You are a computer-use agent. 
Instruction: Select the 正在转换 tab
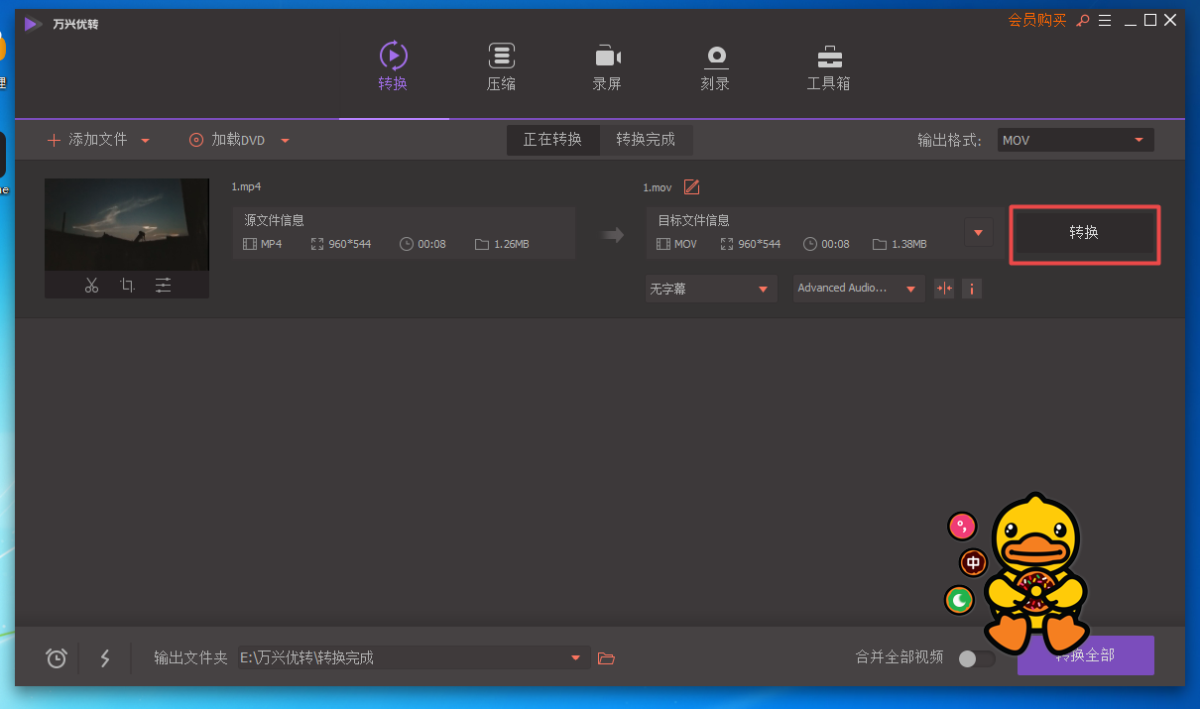click(x=552, y=140)
